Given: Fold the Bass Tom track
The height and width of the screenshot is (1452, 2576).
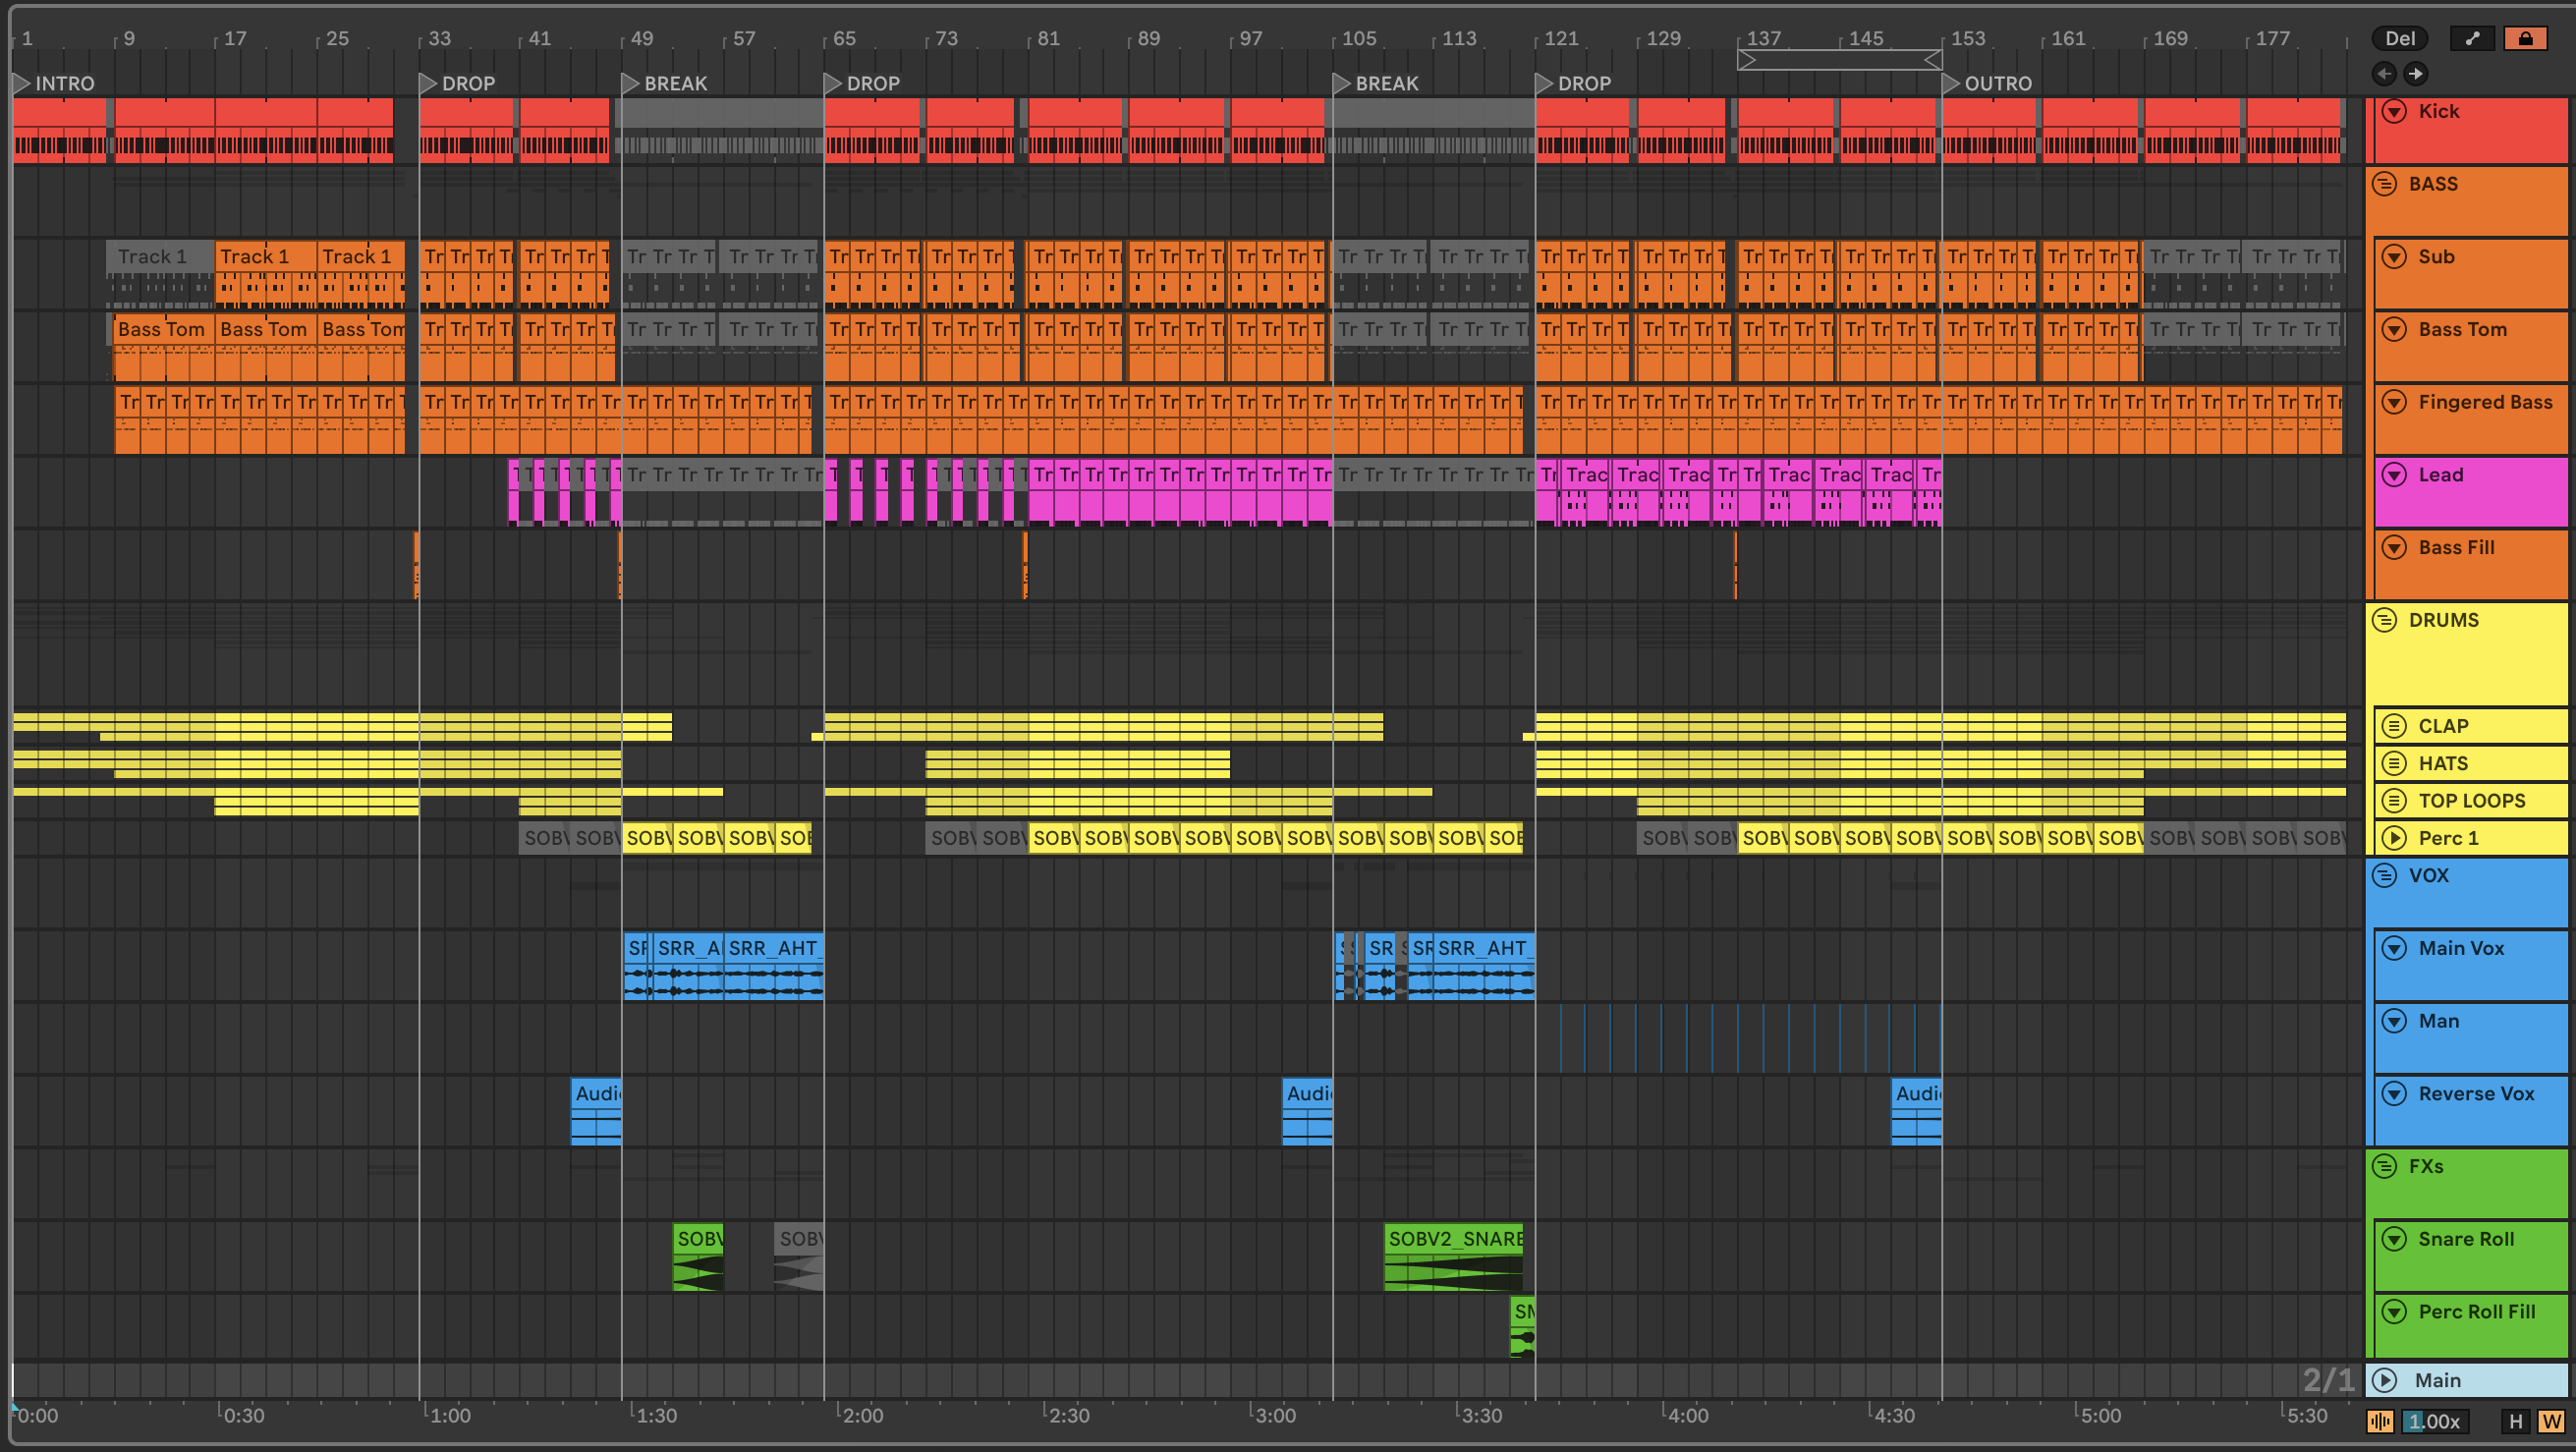Looking at the screenshot, I should coord(2394,330).
